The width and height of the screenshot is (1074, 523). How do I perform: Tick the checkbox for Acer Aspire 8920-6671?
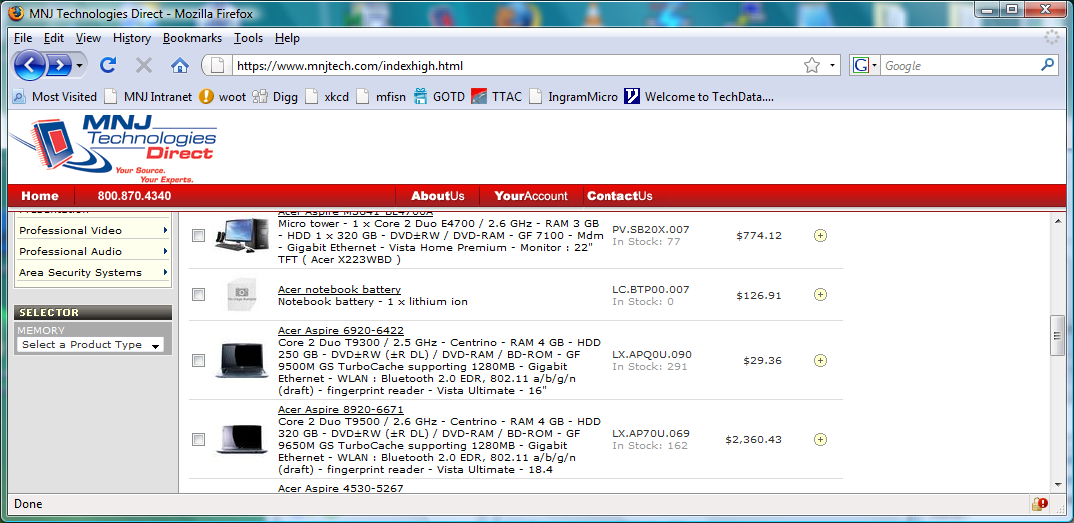(x=199, y=439)
